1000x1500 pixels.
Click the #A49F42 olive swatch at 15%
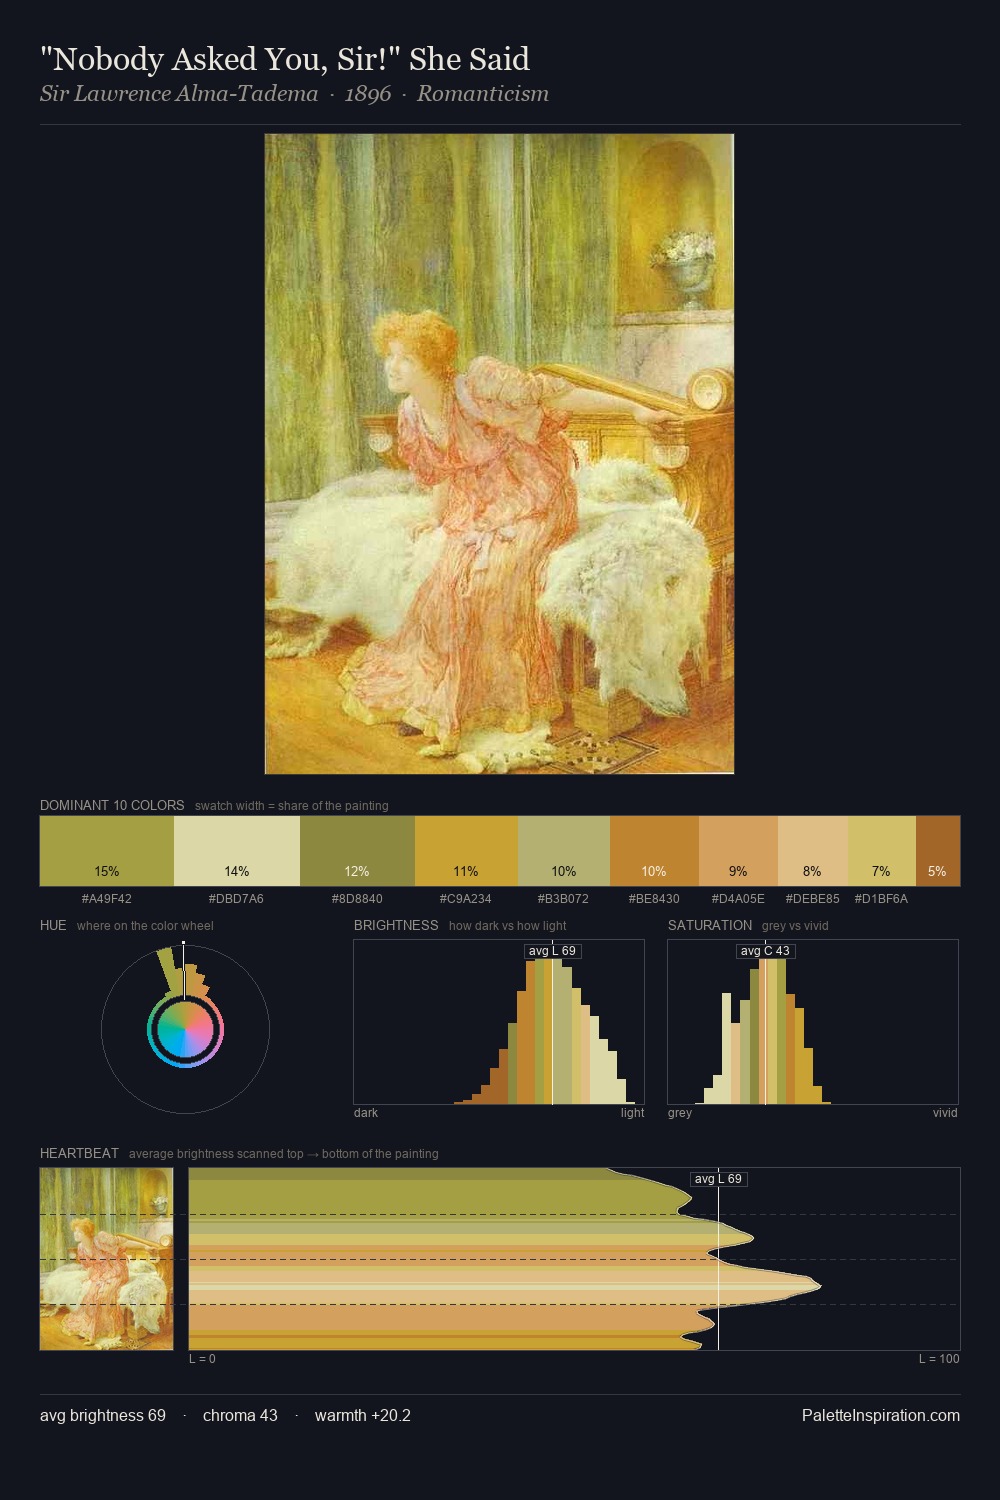(x=107, y=851)
